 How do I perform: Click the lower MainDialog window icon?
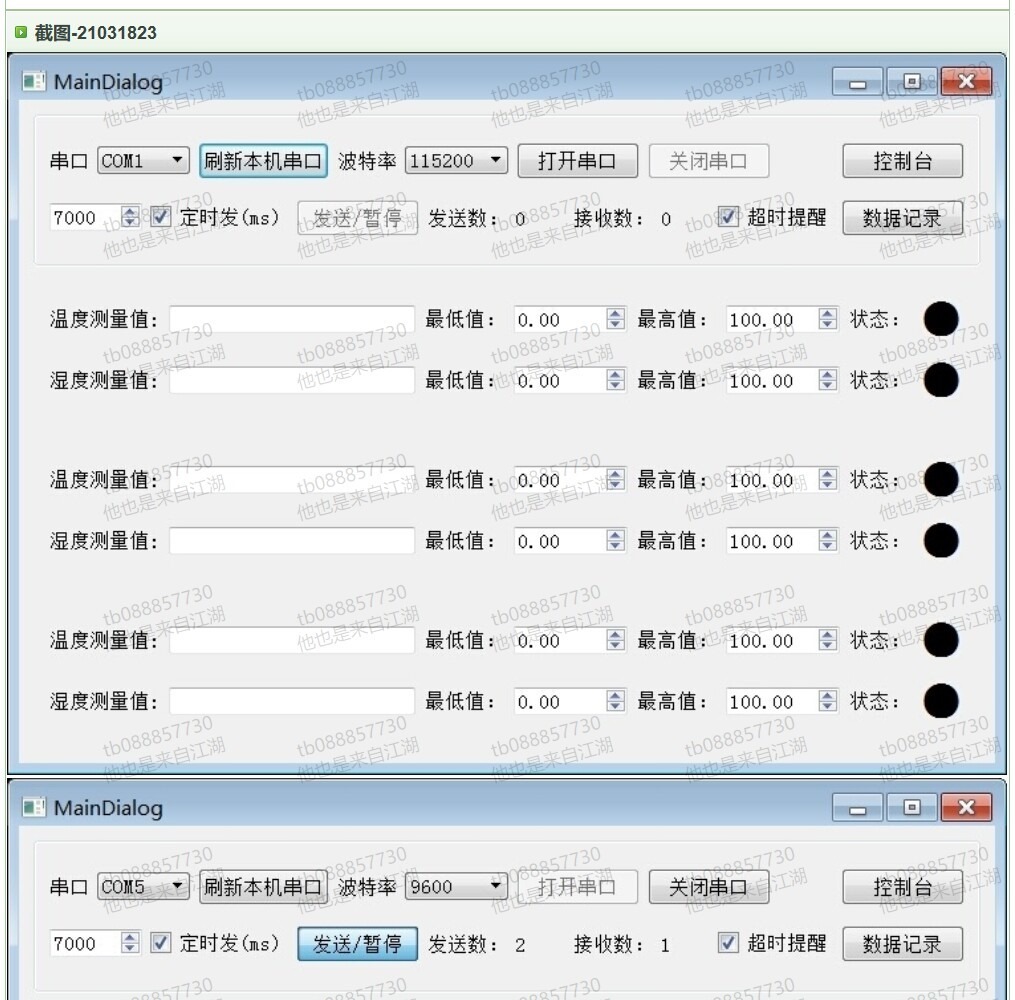(x=34, y=808)
